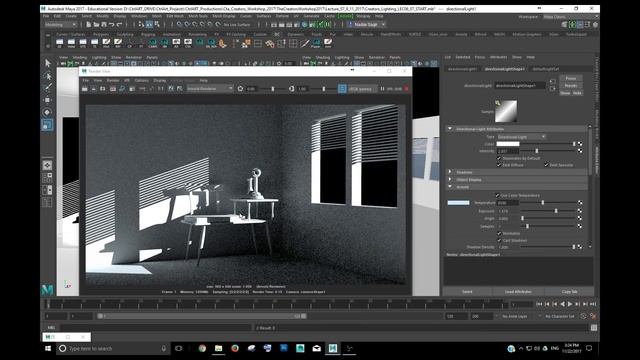Image resolution: width=640 pixels, height=360 pixels.
Task: Toggle Normalize checkbox in Arnold section
Action: [499, 233]
